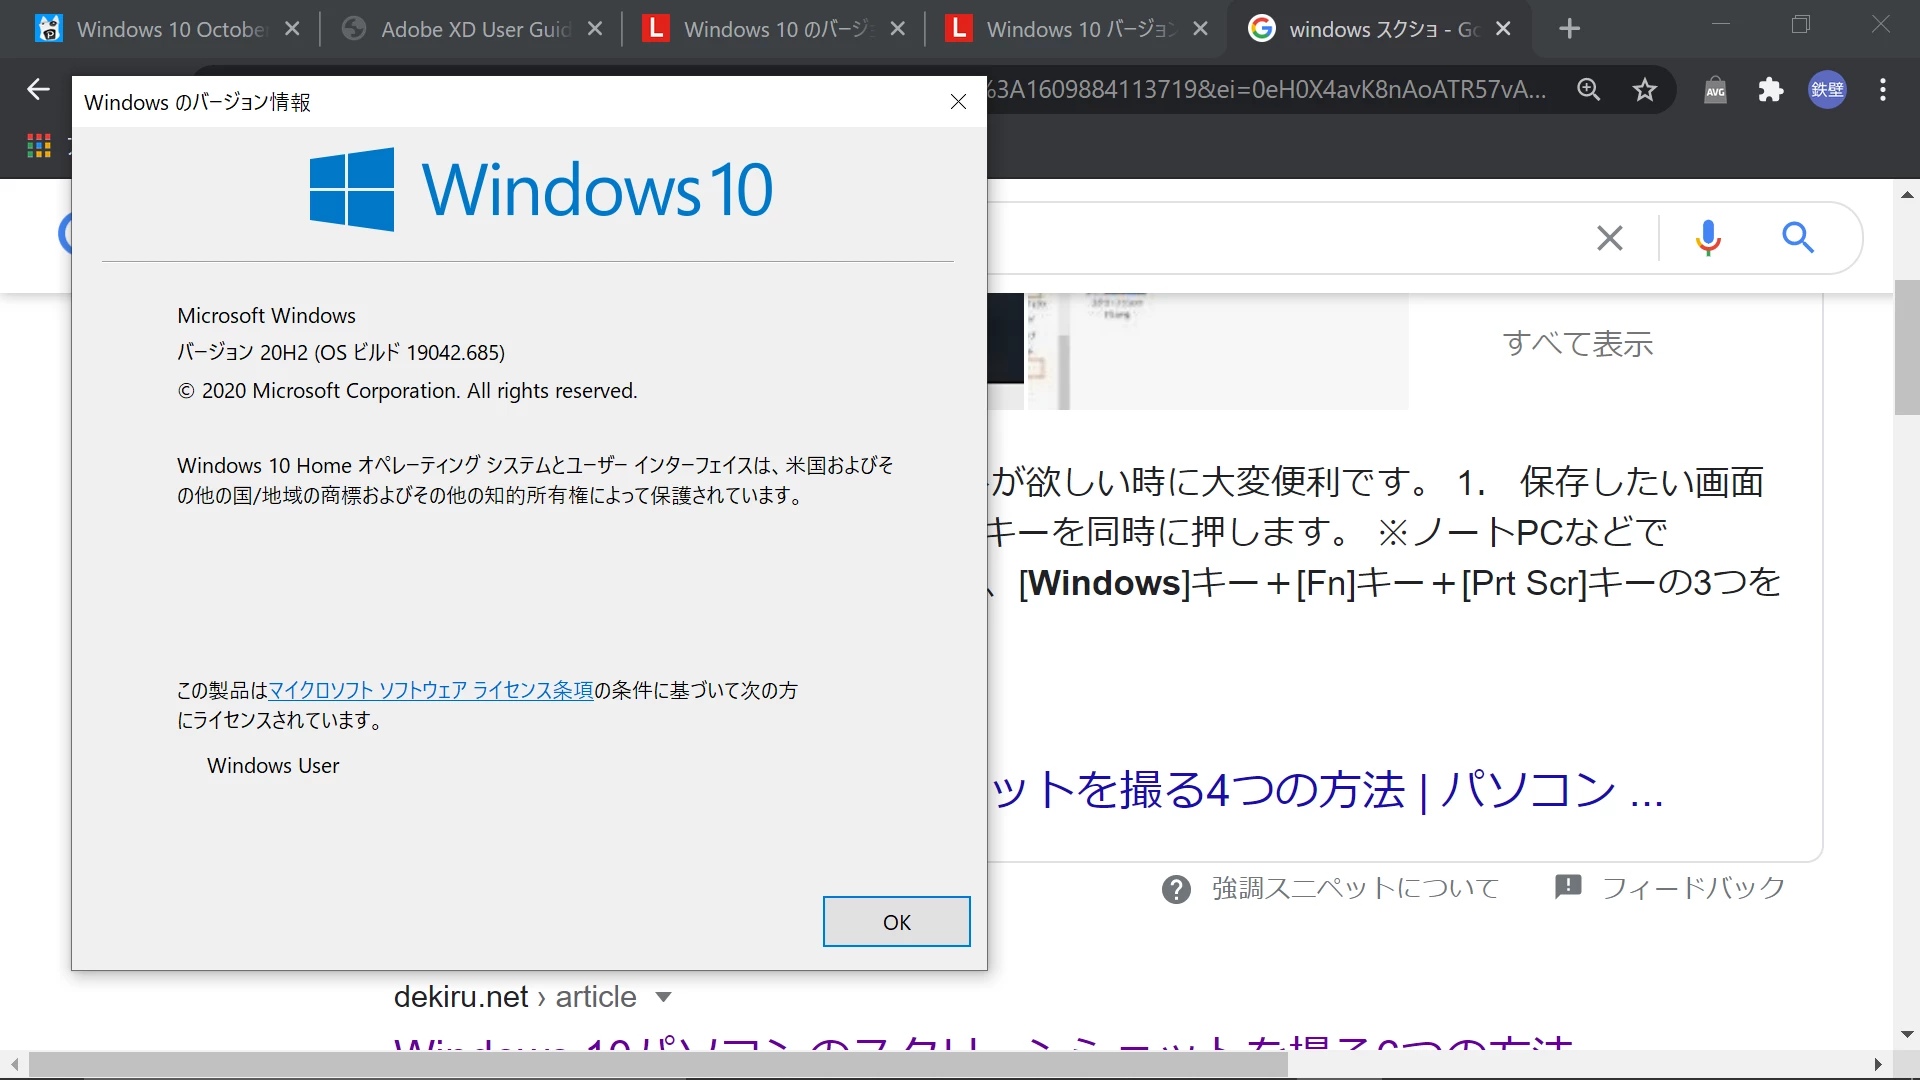Click すべて表示 to show all images
The width and height of the screenshot is (1920, 1080).
[1578, 344]
